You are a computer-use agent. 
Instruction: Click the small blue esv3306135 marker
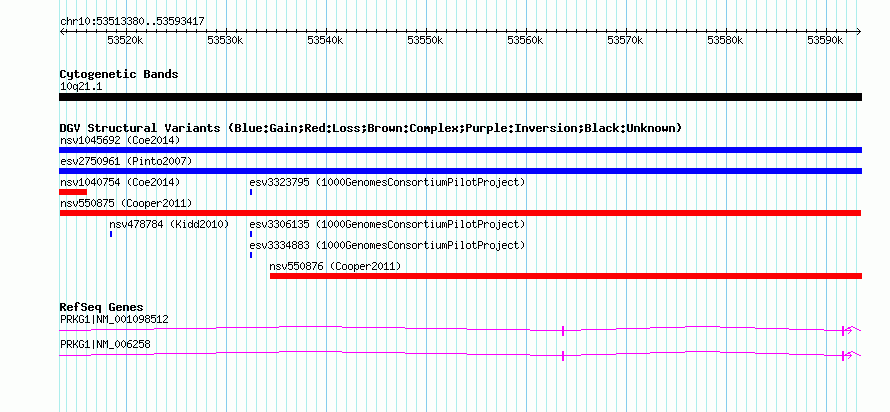251,234
